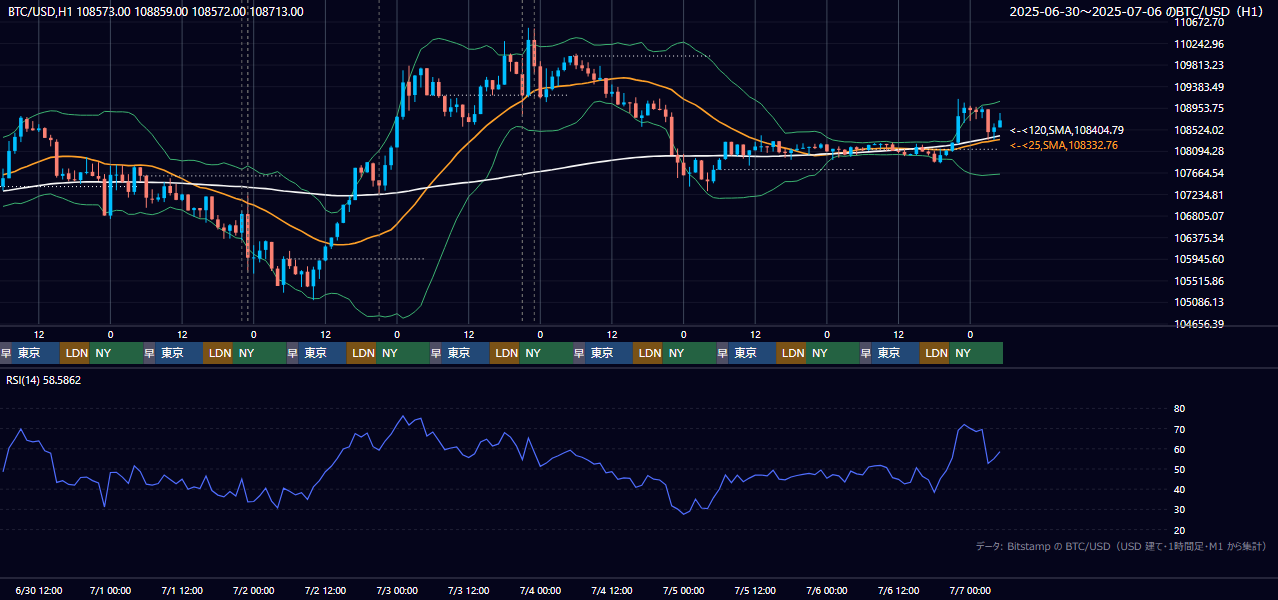Click price axis value 104656.39
The width and height of the screenshot is (1278, 600).
click(1199, 324)
